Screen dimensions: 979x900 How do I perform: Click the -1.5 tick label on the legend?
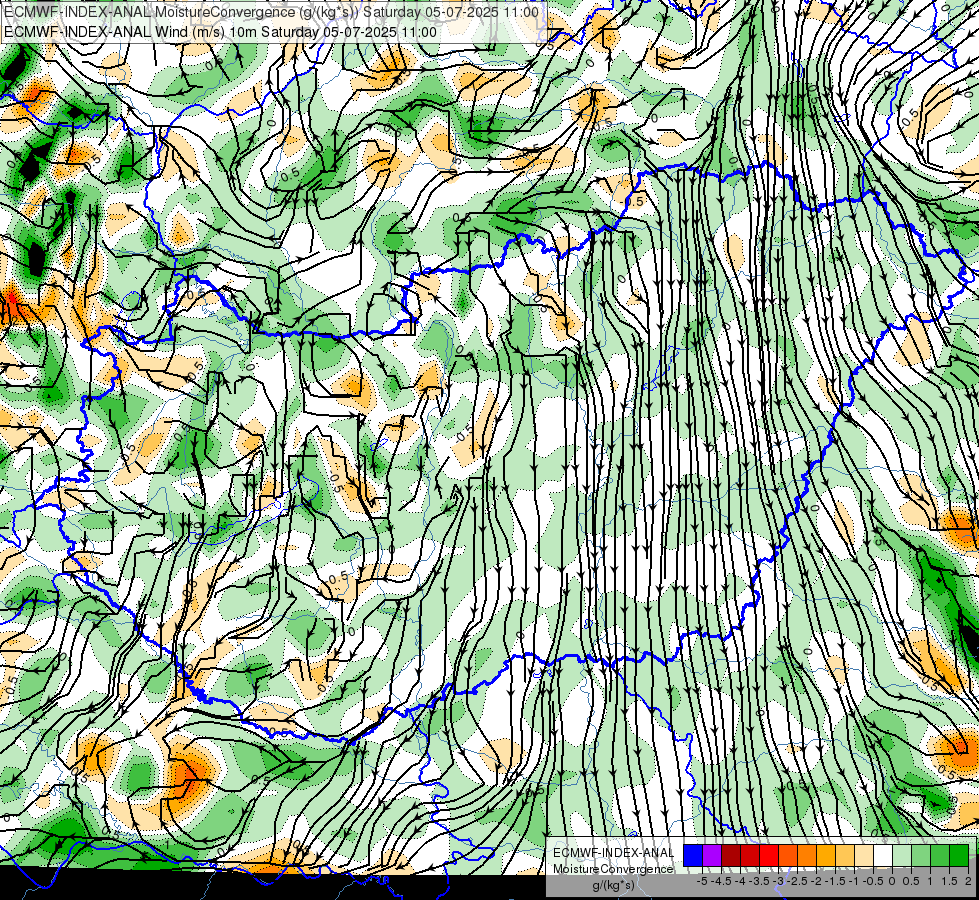pos(835,881)
